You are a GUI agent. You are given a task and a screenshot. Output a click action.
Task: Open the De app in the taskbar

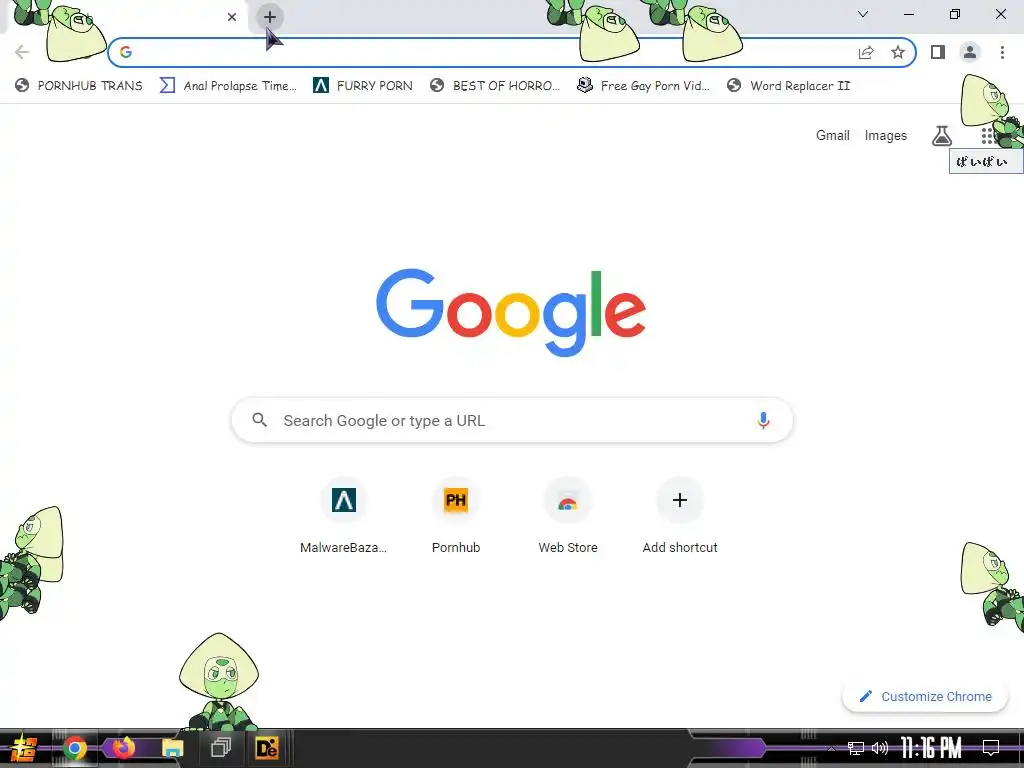click(x=266, y=748)
